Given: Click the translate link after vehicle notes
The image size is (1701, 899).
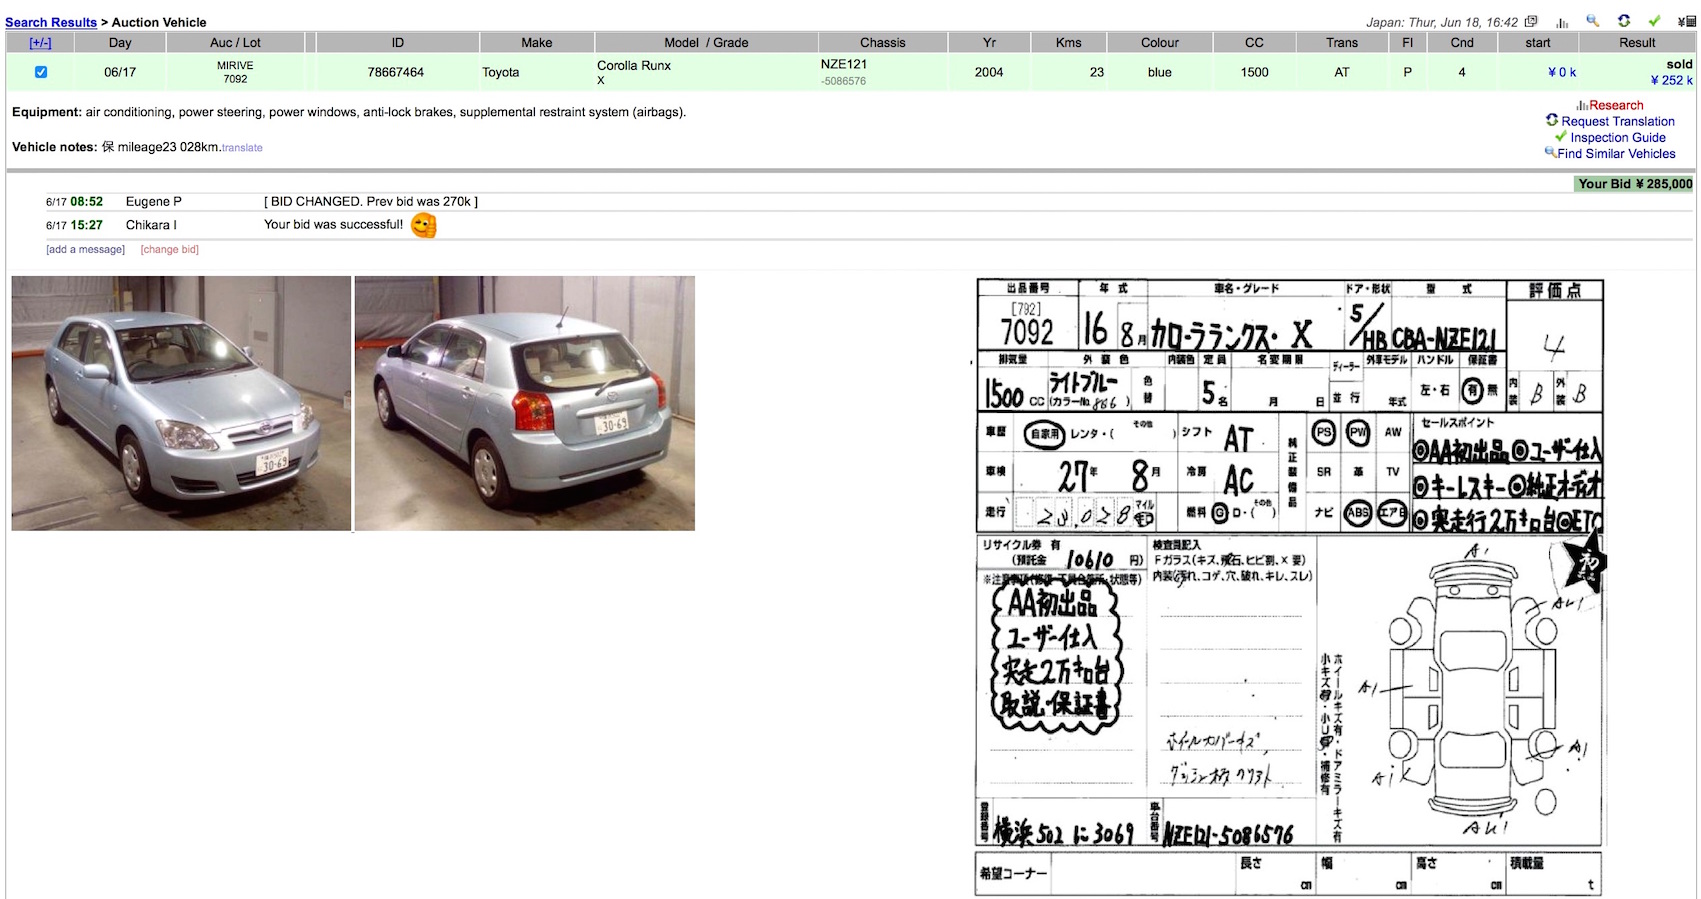Looking at the screenshot, I should point(242,148).
